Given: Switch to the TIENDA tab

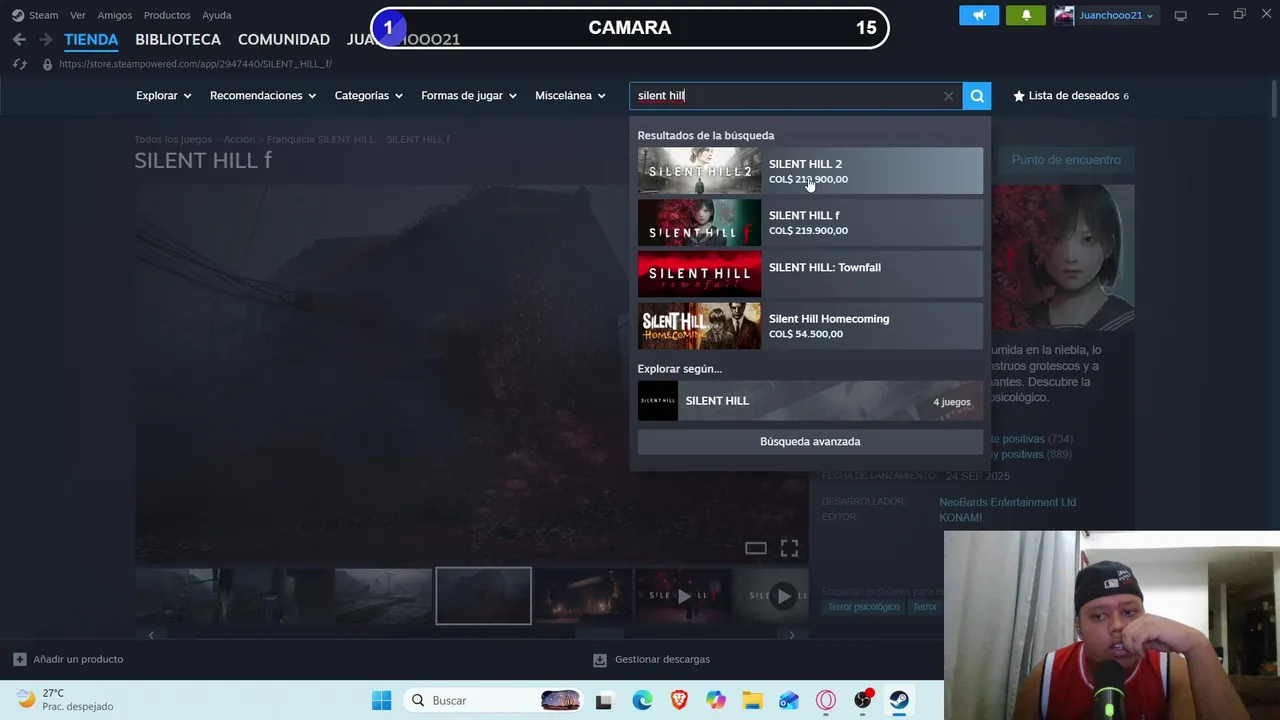Looking at the screenshot, I should point(91,40).
